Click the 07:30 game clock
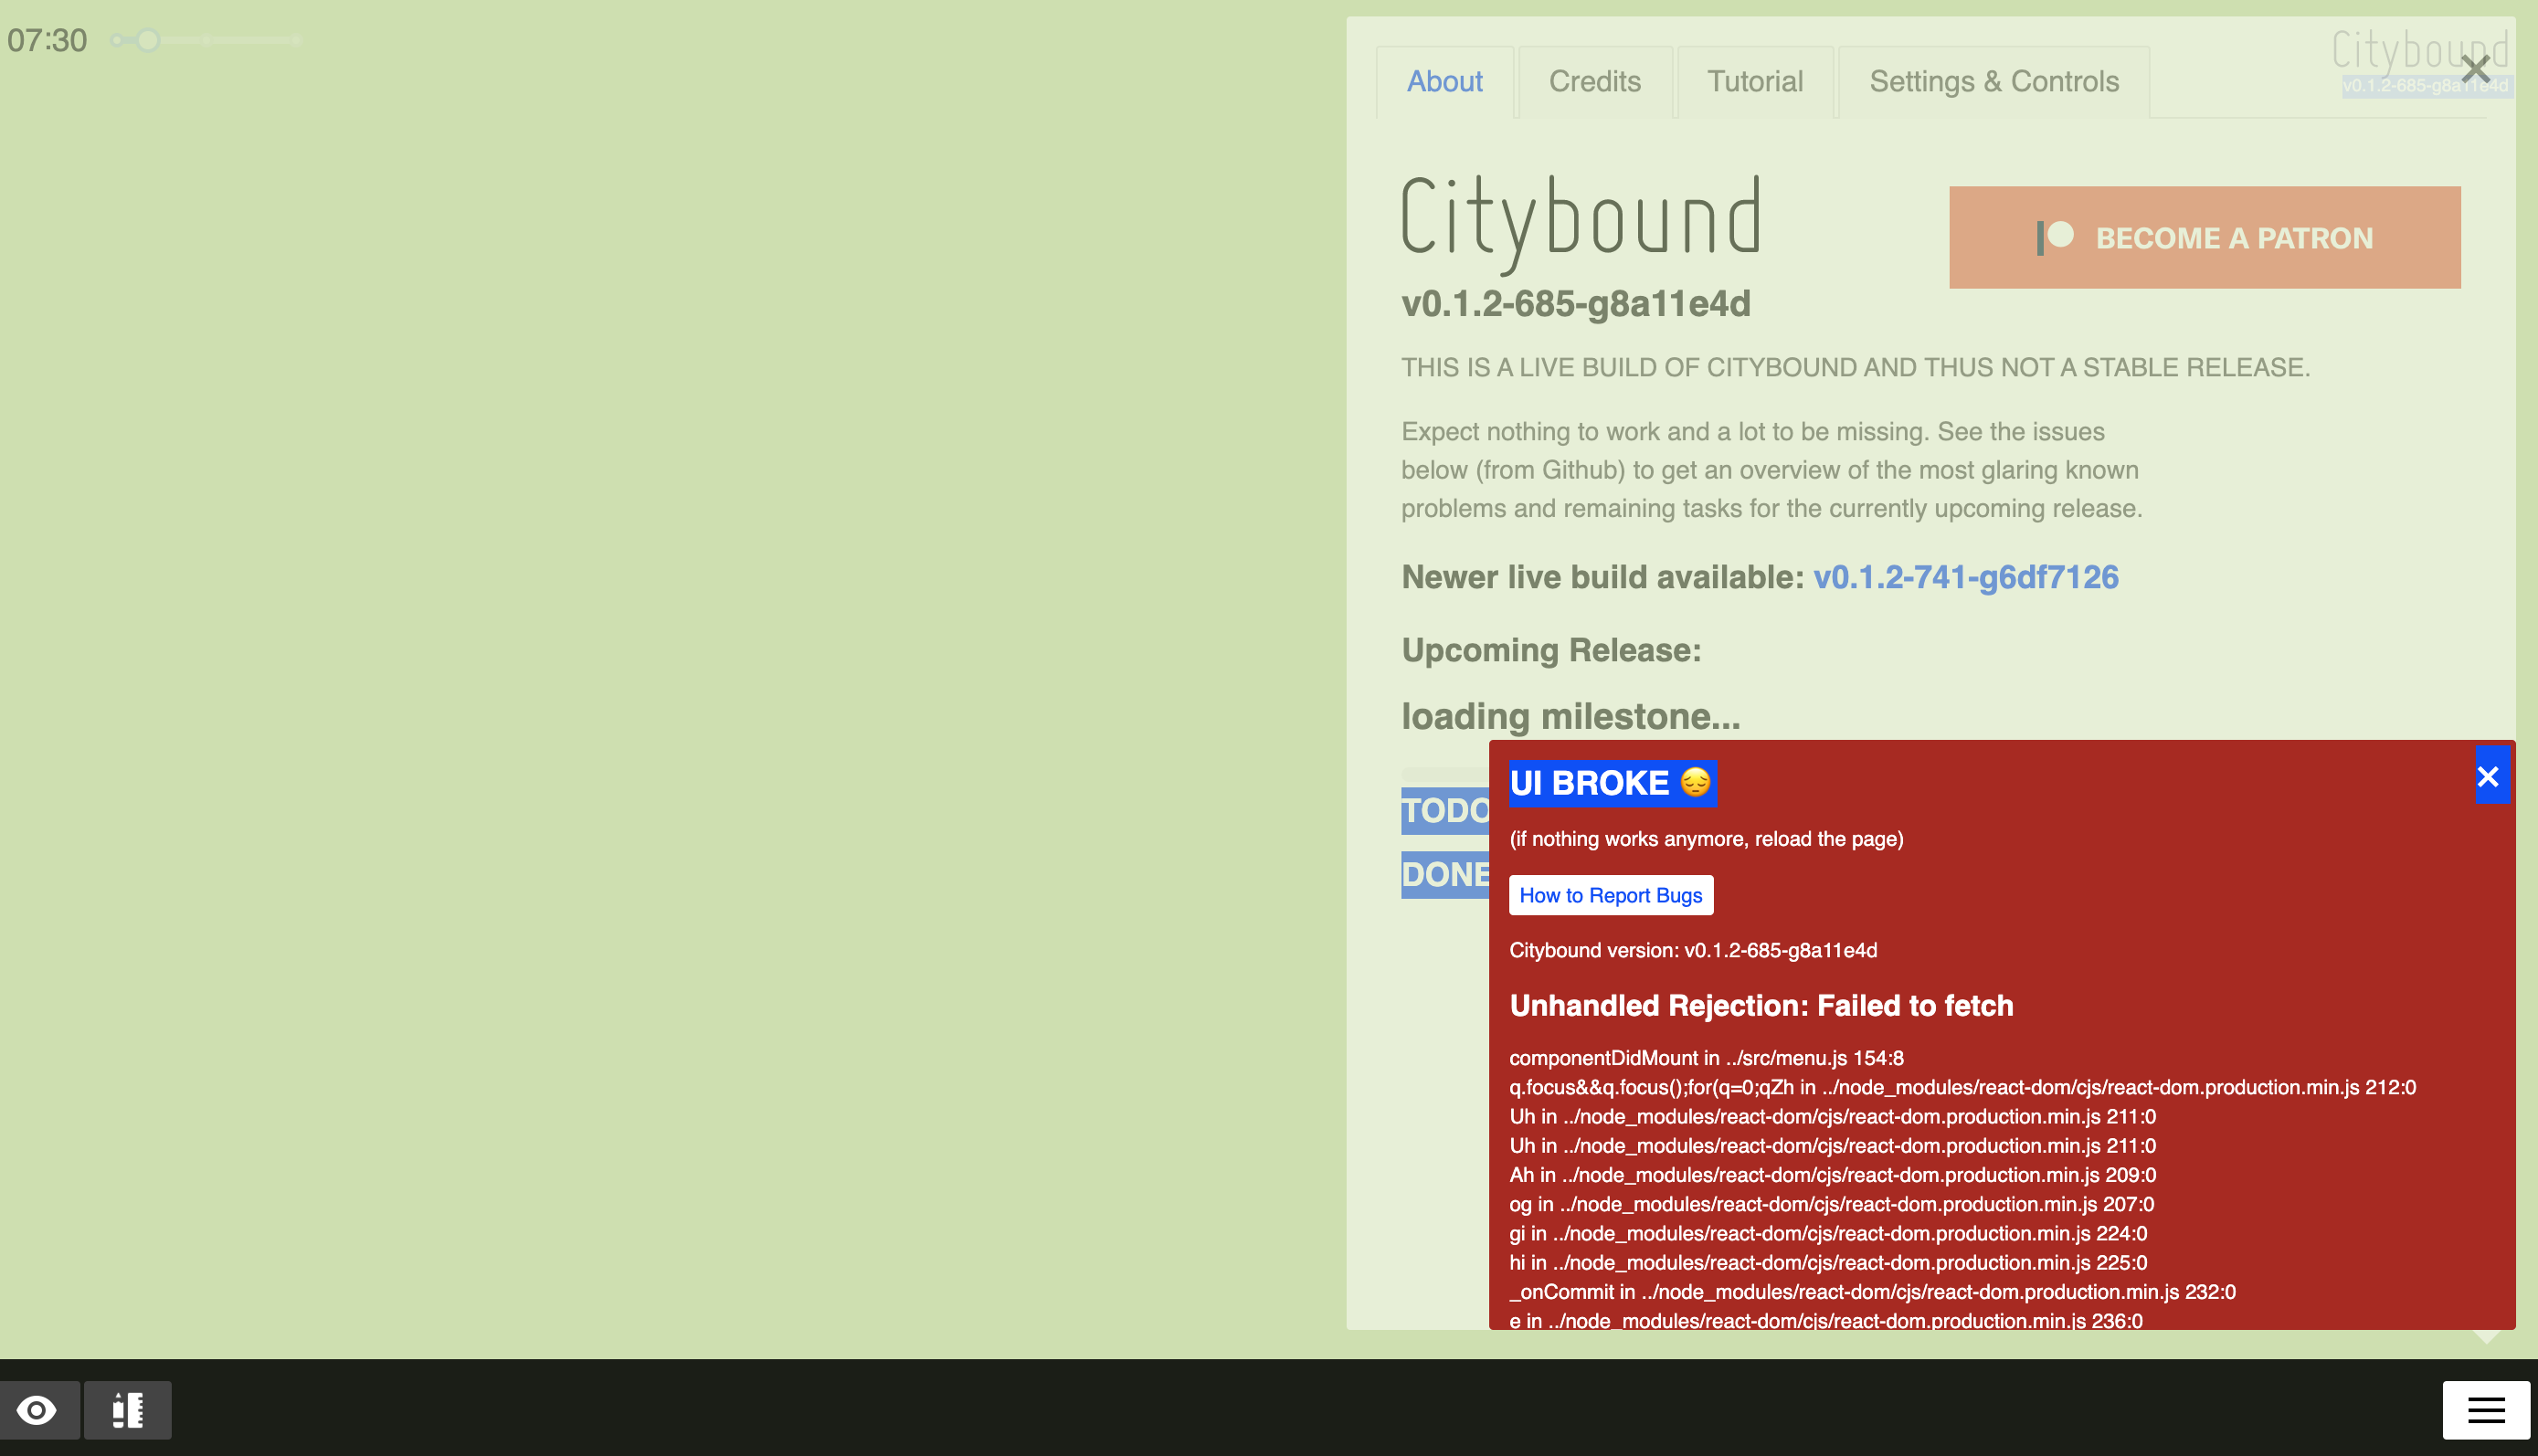 tap(47, 40)
